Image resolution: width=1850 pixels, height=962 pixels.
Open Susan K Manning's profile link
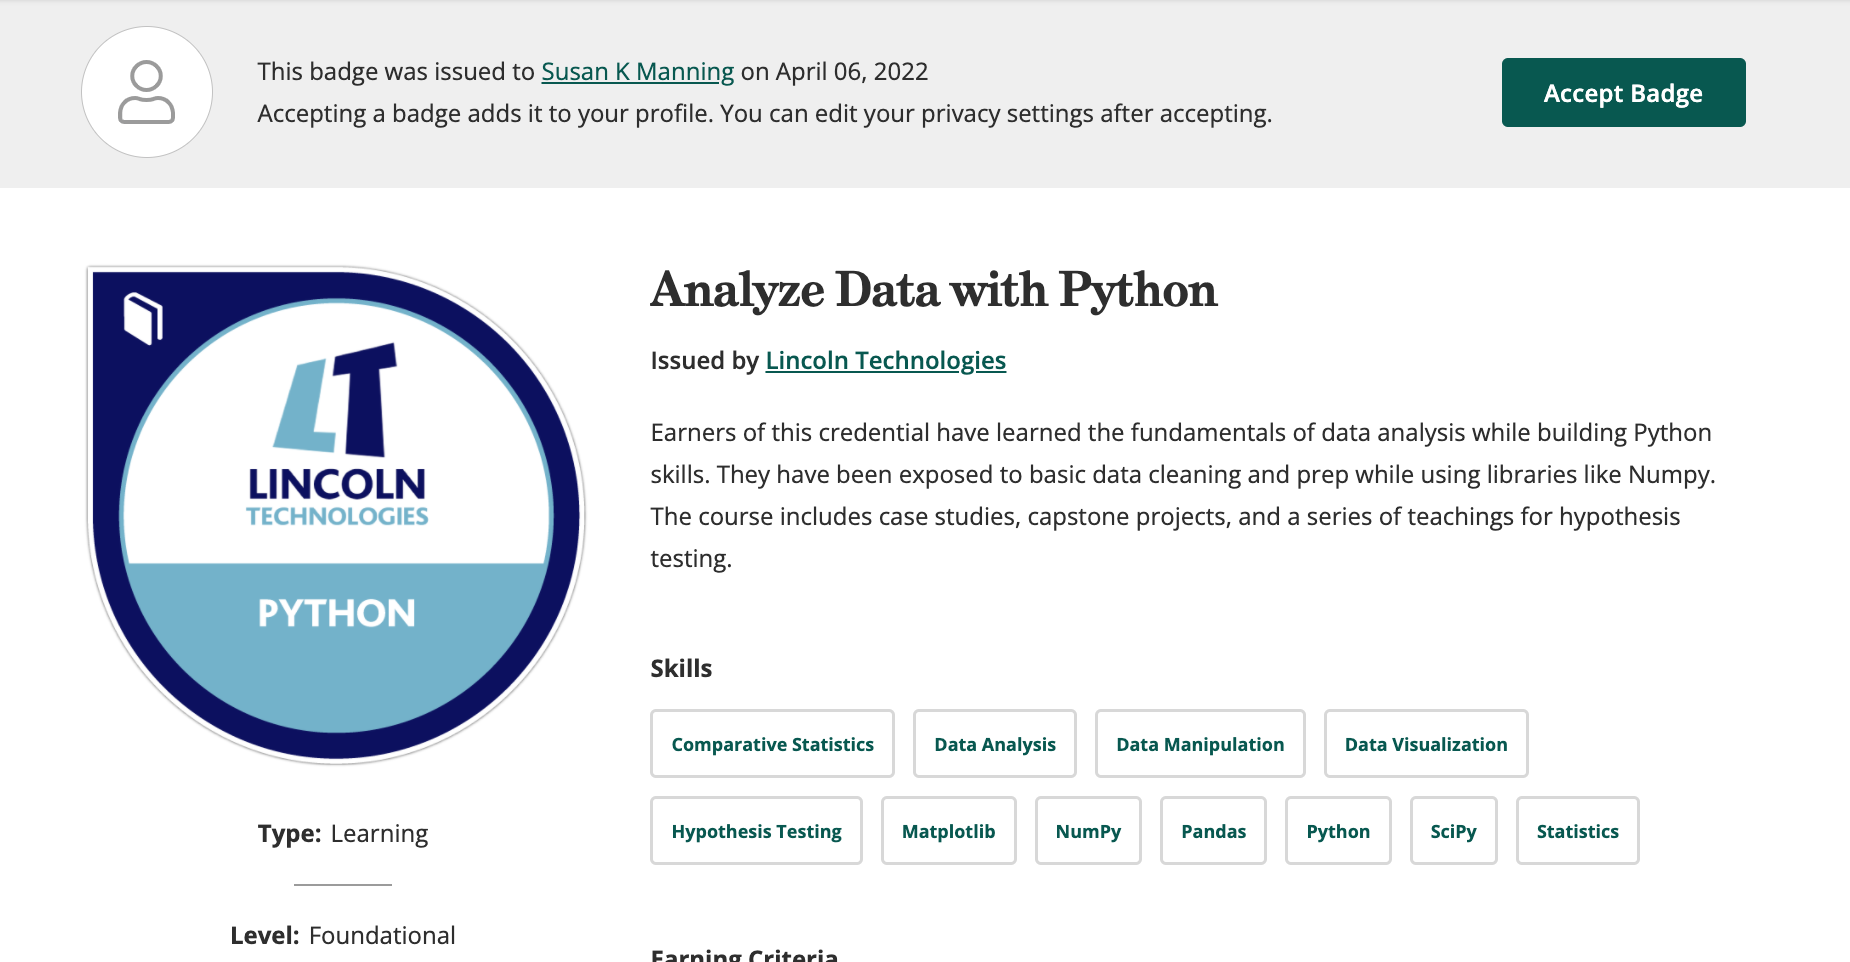pyautogui.click(x=637, y=72)
